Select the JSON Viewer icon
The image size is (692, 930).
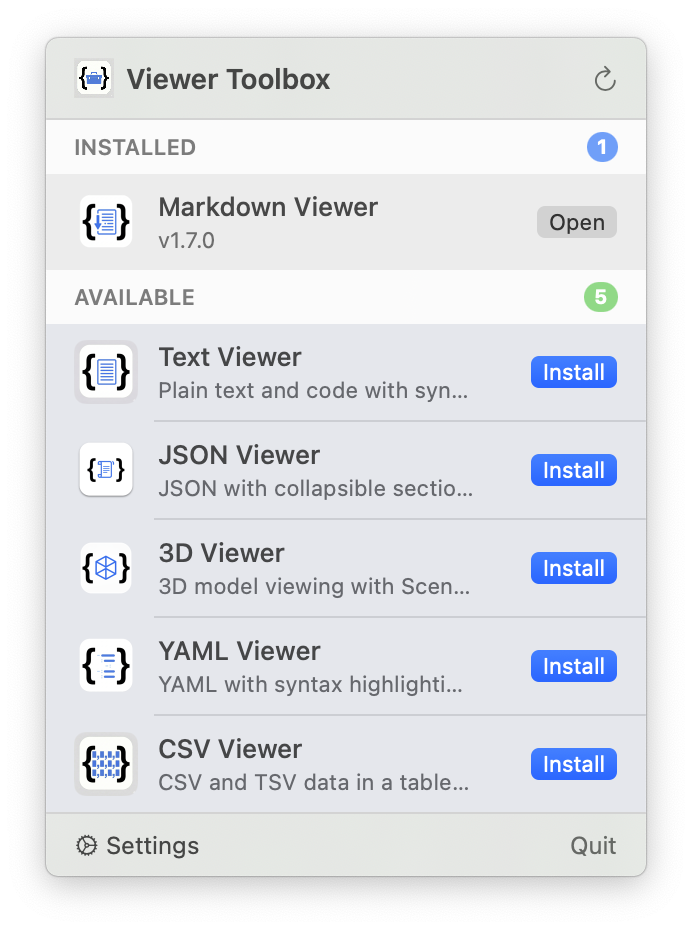105,469
